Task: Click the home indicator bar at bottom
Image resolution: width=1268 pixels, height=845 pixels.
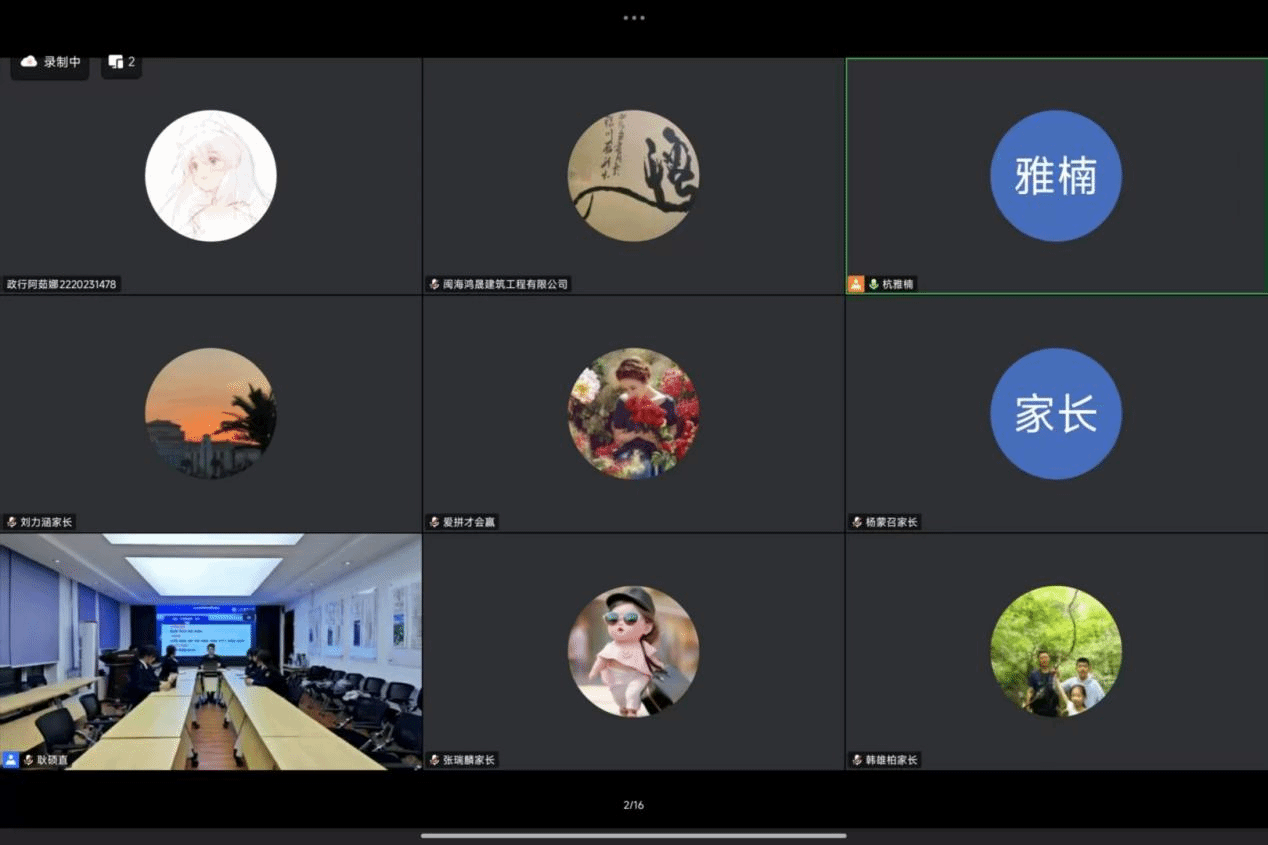Action: [634, 836]
